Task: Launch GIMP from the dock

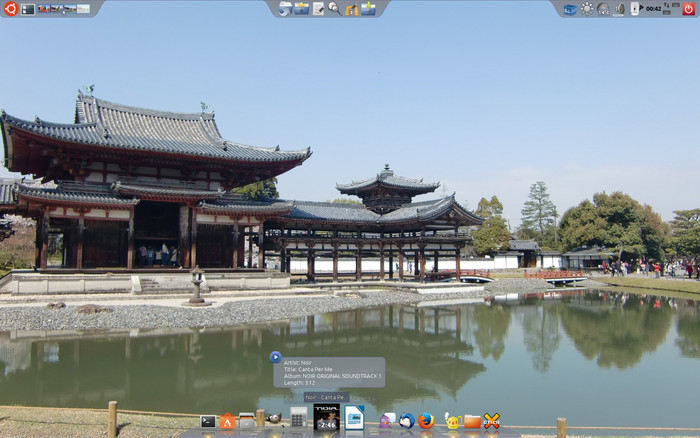Action: (273, 418)
